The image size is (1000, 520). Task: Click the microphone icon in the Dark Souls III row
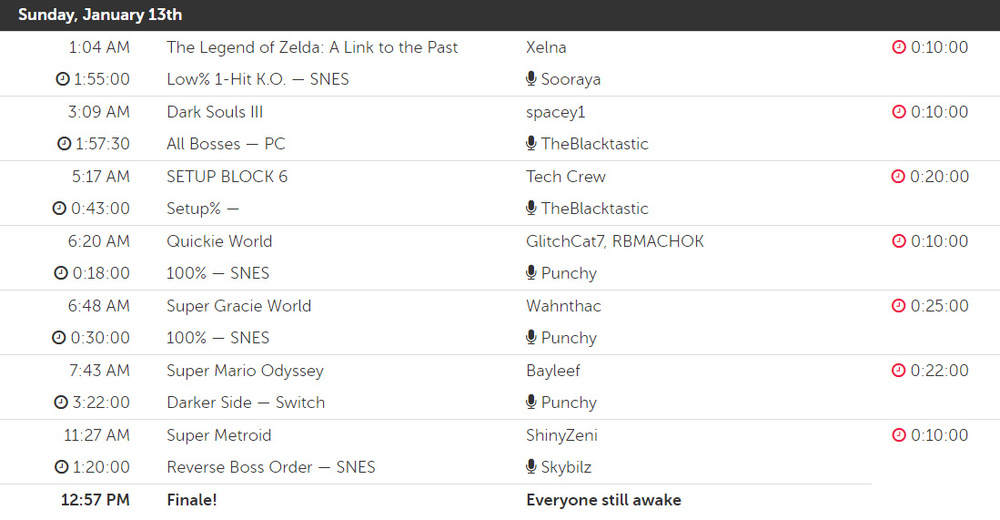point(531,144)
